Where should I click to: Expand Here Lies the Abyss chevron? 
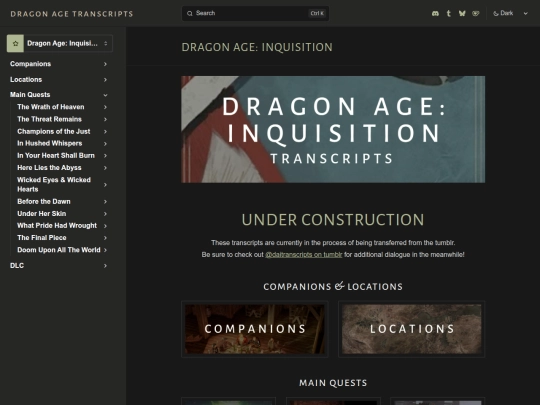pos(105,168)
